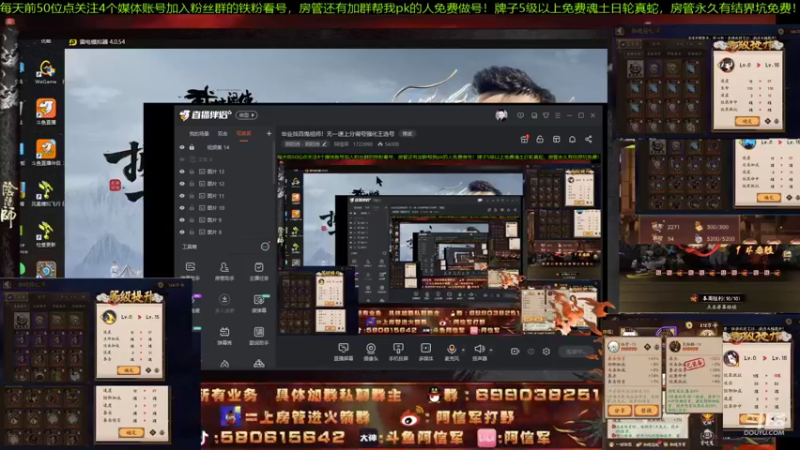Screen dimensions: 800x450
Task: Add a new scene with the plus button
Action: (269, 134)
